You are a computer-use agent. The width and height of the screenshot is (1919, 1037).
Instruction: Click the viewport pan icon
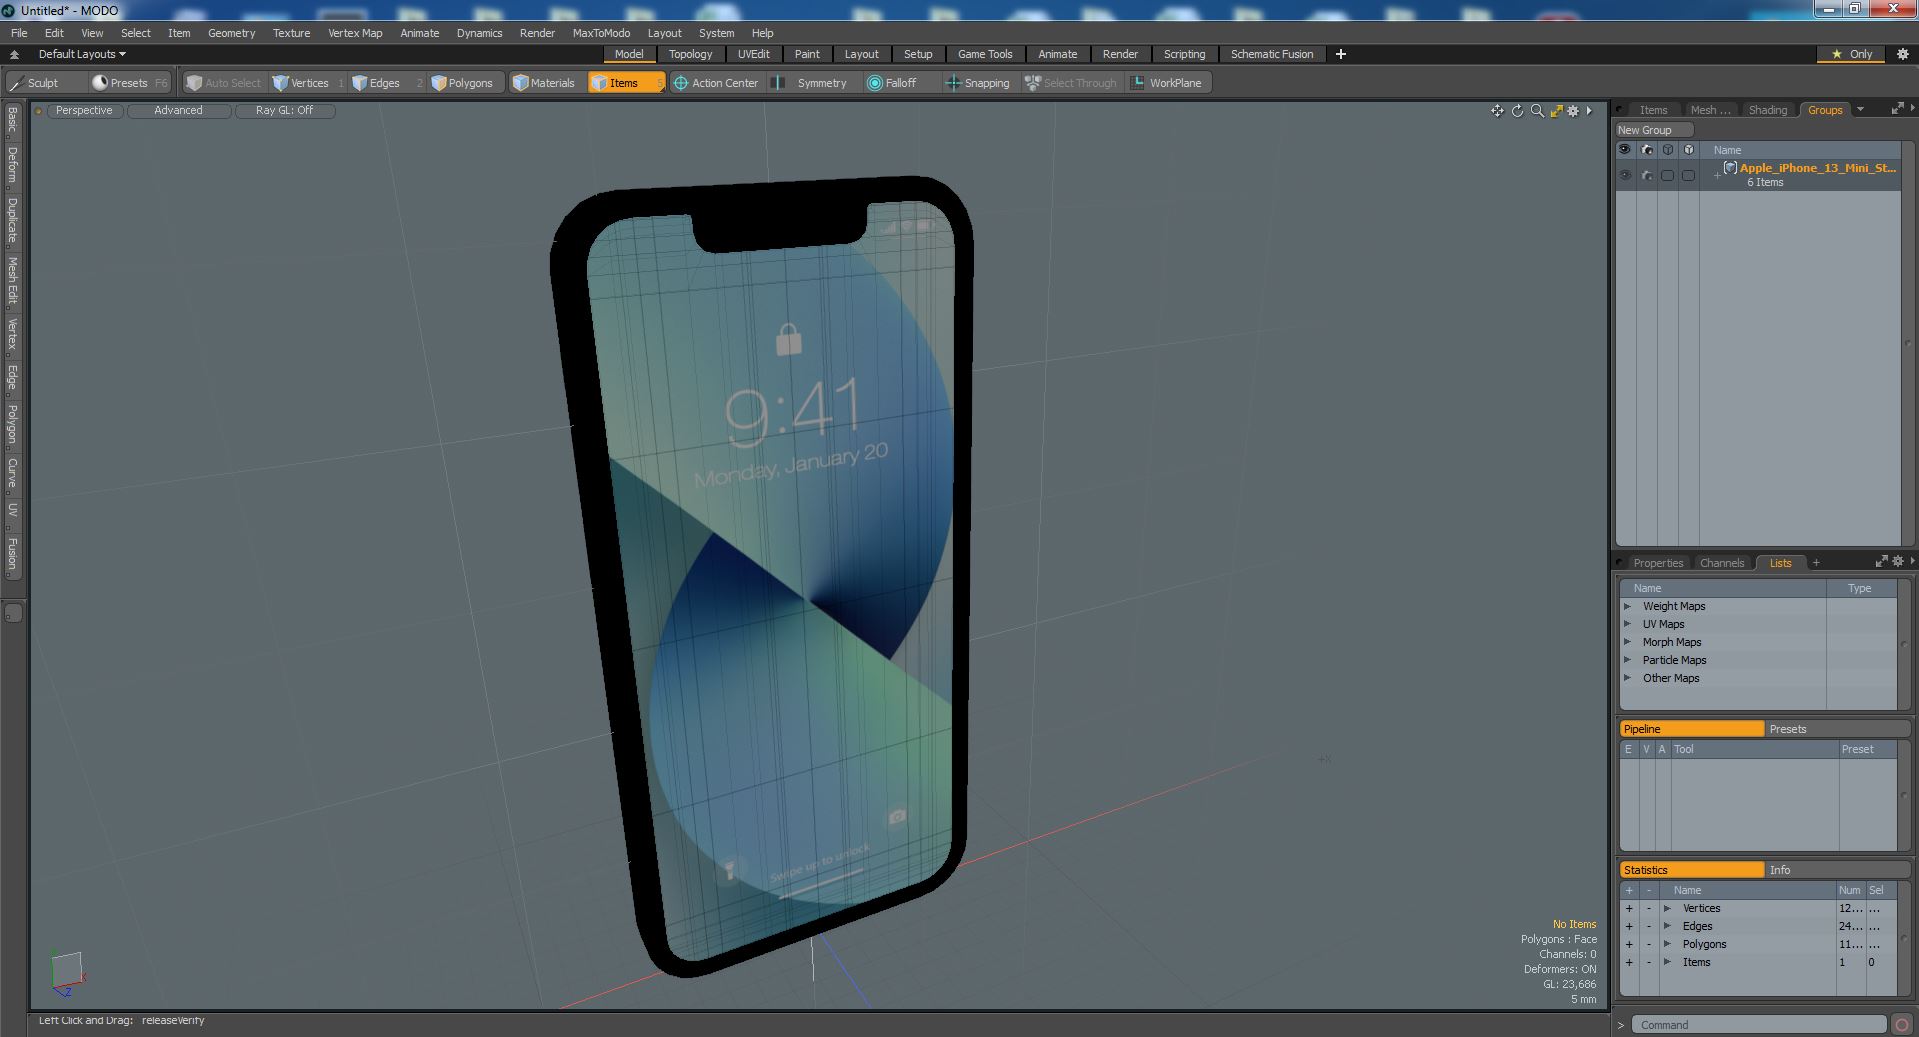tap(1497, 111)
